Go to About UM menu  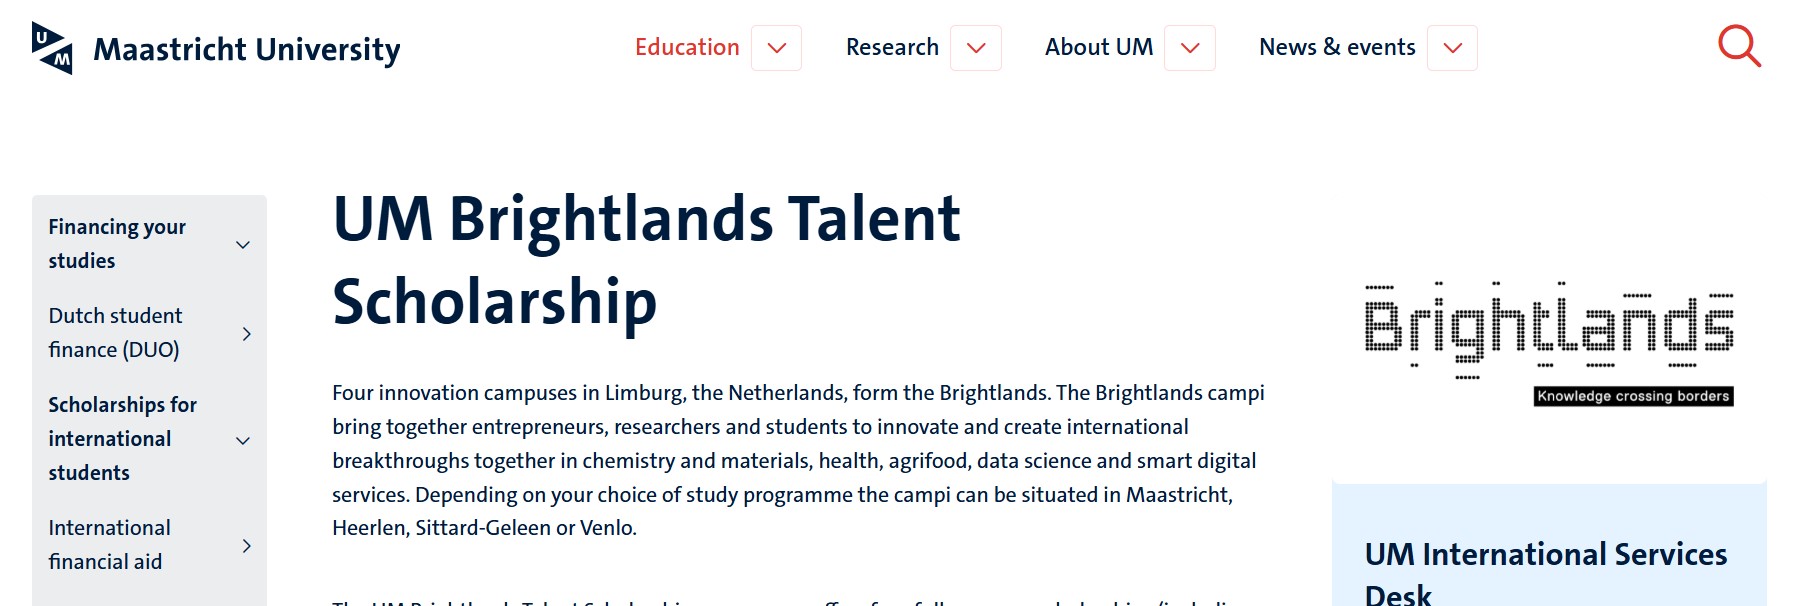click(x=1098, y=47)
